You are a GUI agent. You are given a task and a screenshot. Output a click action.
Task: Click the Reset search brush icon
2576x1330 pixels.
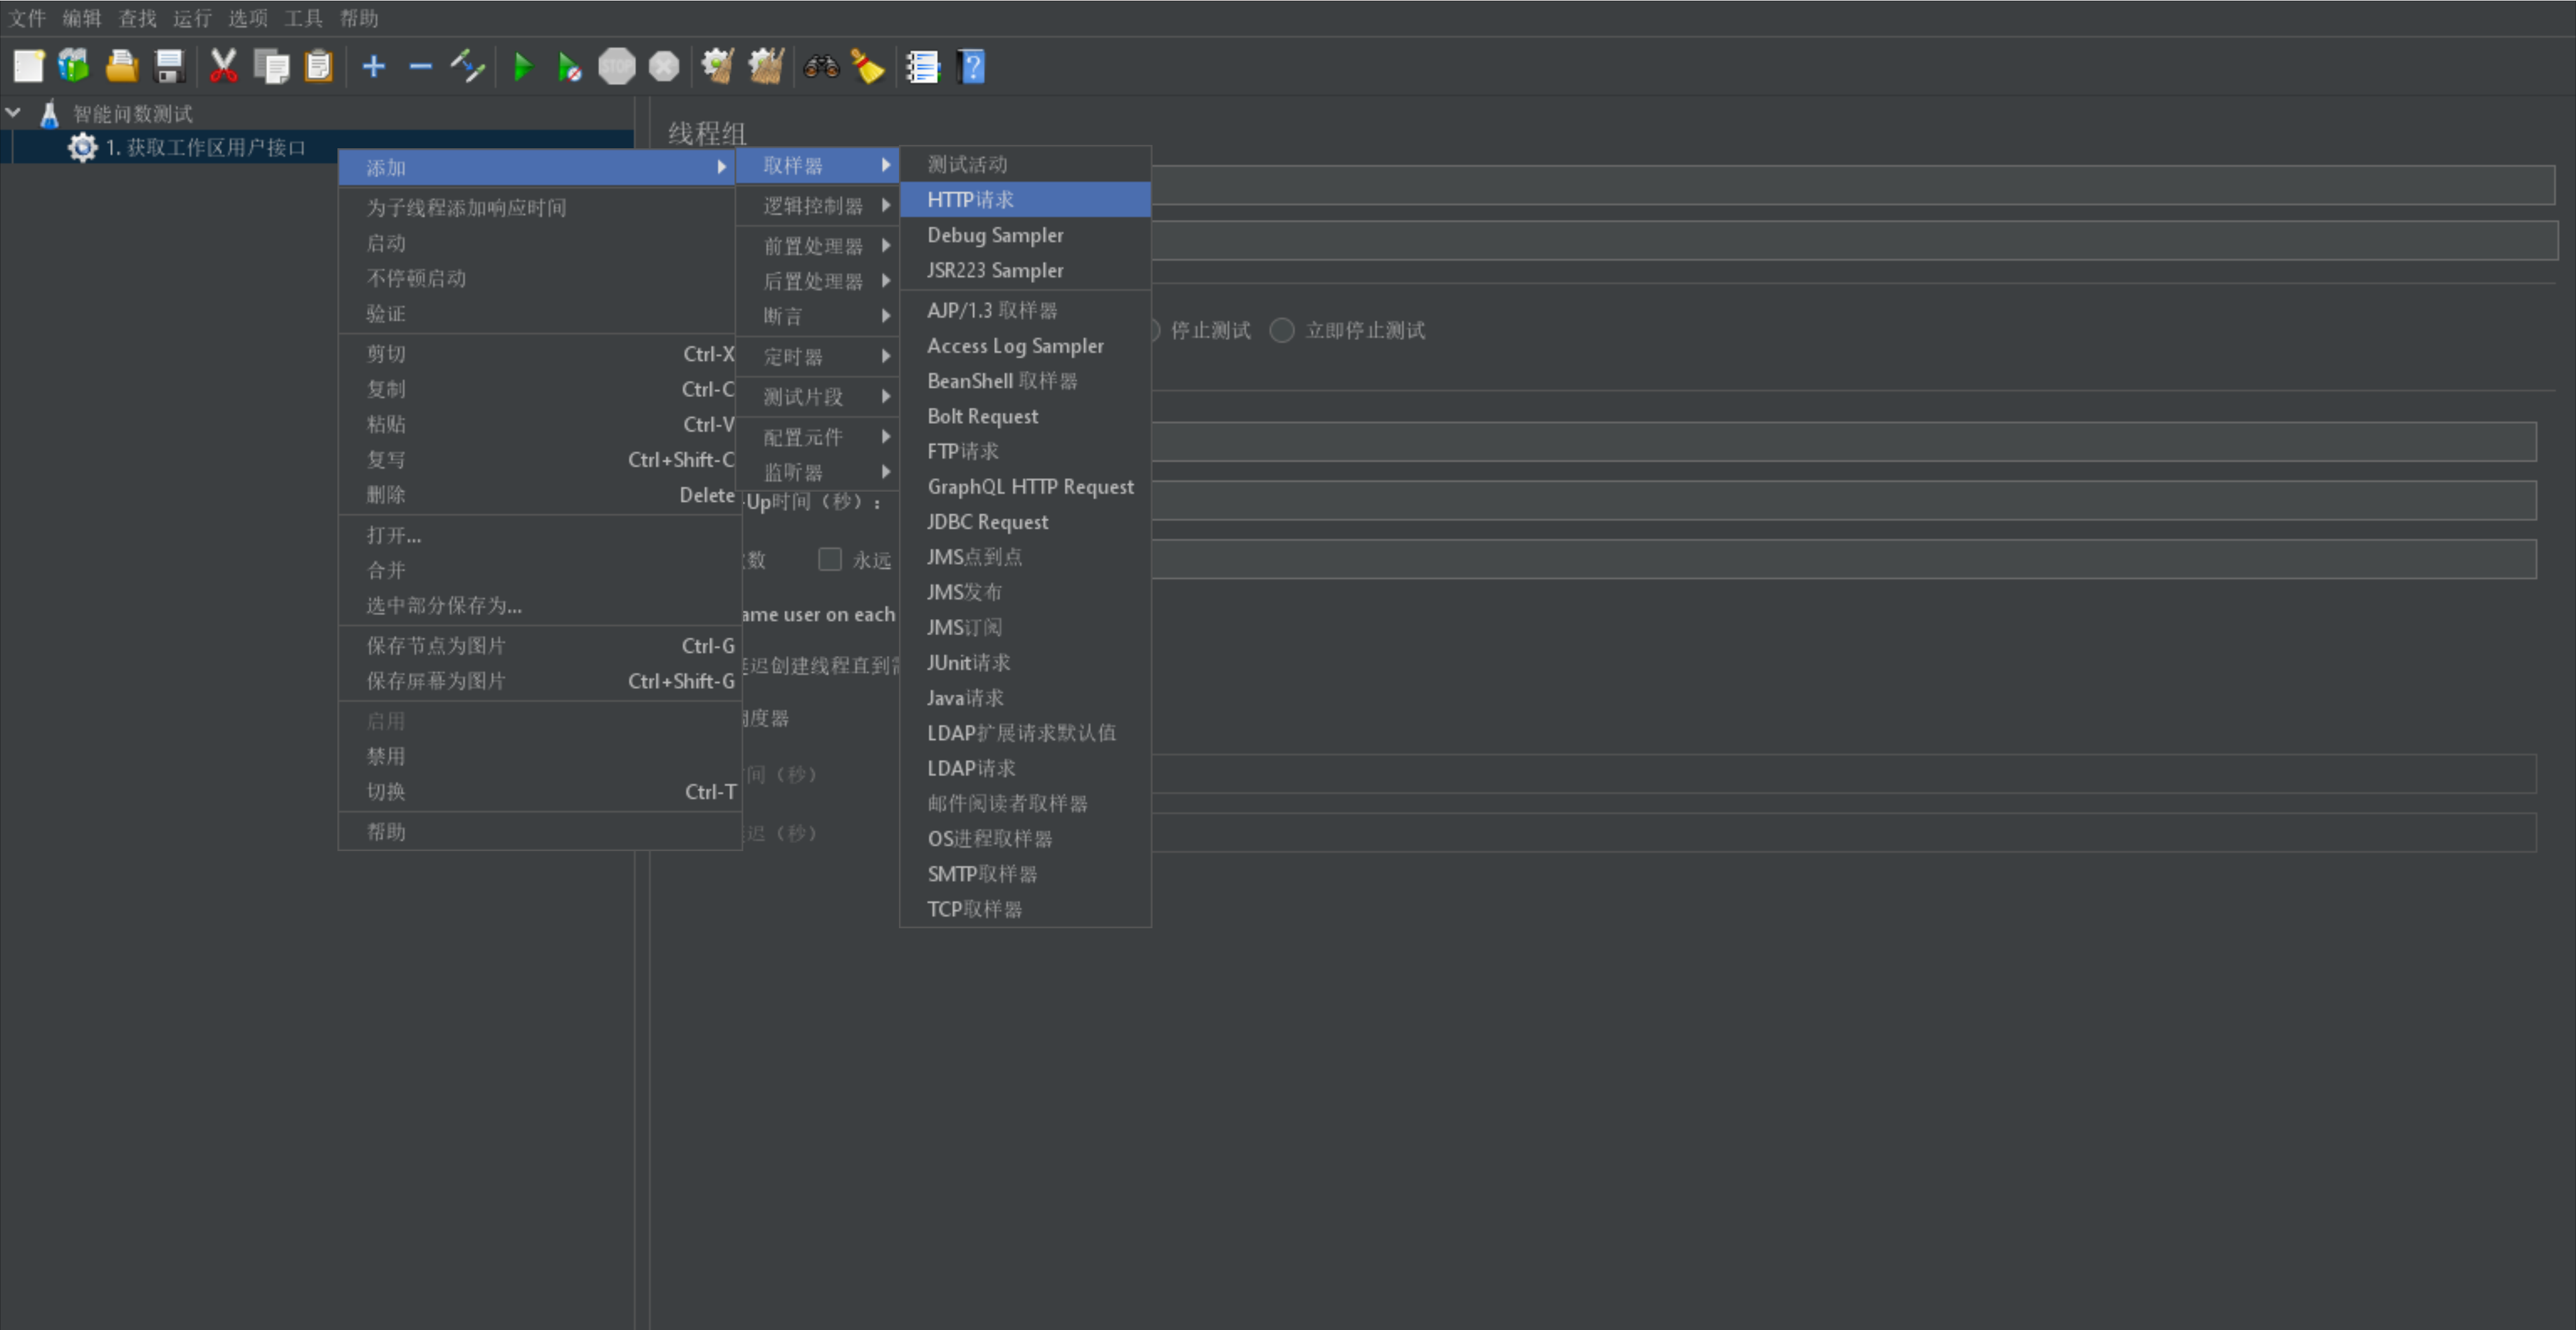tap(868, 67)
